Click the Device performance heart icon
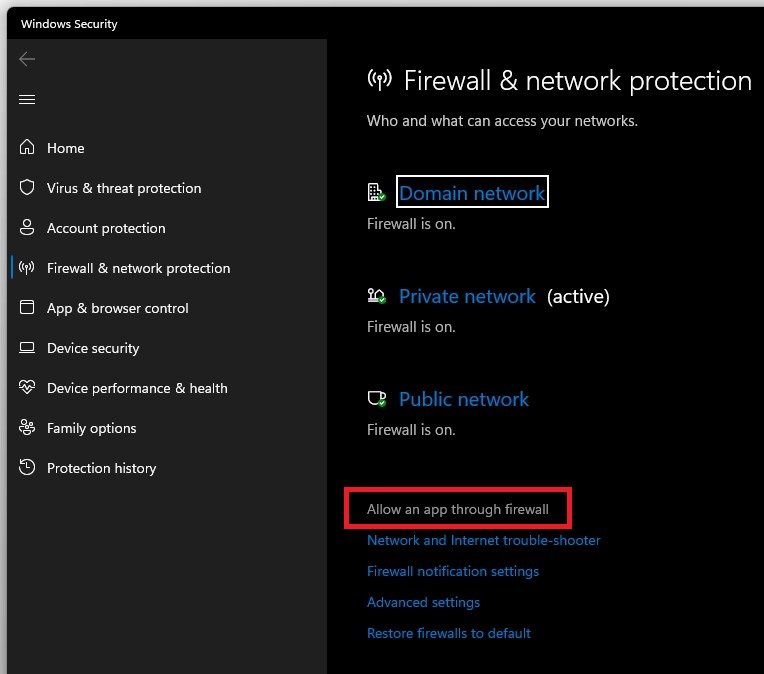764x674 pixels. click(27, 388)
